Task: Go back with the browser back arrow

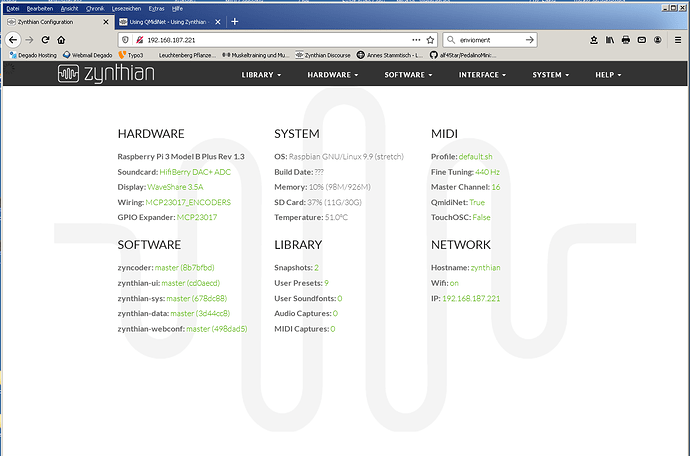Action: (13, 40)
